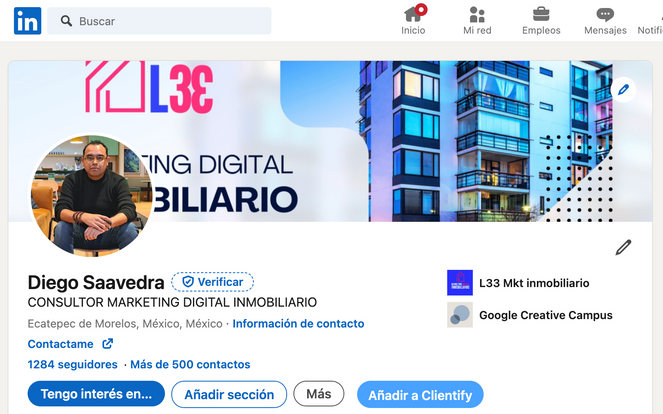The image size is (663, 414).
Task: Click the Añadir a Clientify button
Action: click(420, 395)
